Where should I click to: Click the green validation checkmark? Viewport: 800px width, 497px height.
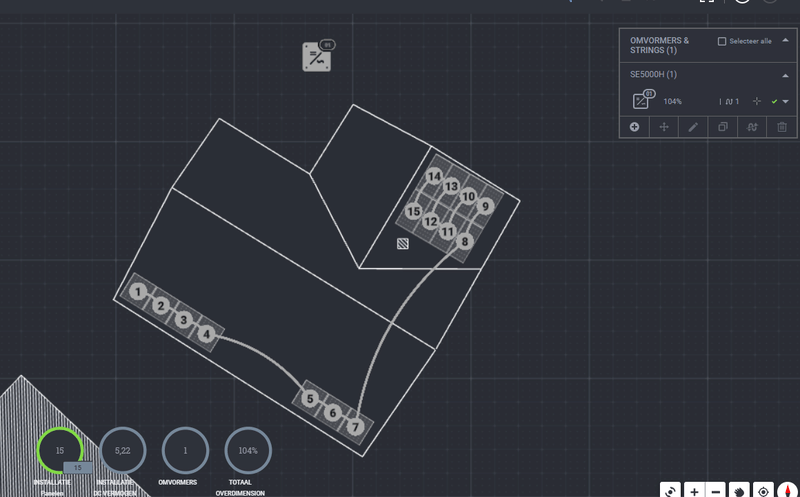pyautogui.click(x=774, y=102)
